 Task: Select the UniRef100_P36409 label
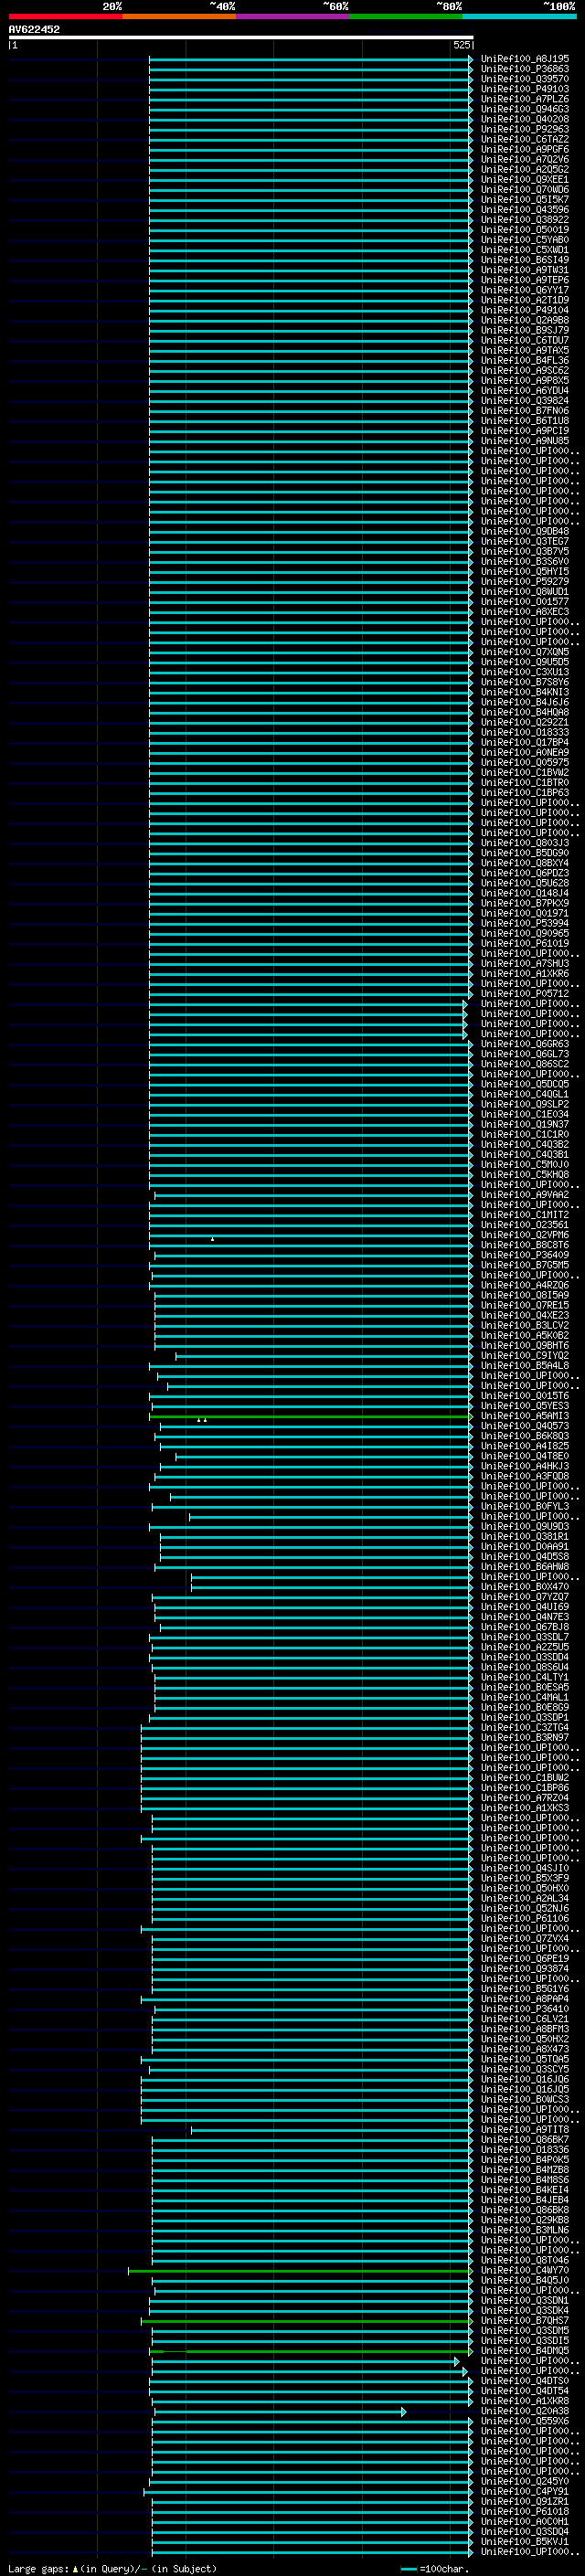[525, 1255]
